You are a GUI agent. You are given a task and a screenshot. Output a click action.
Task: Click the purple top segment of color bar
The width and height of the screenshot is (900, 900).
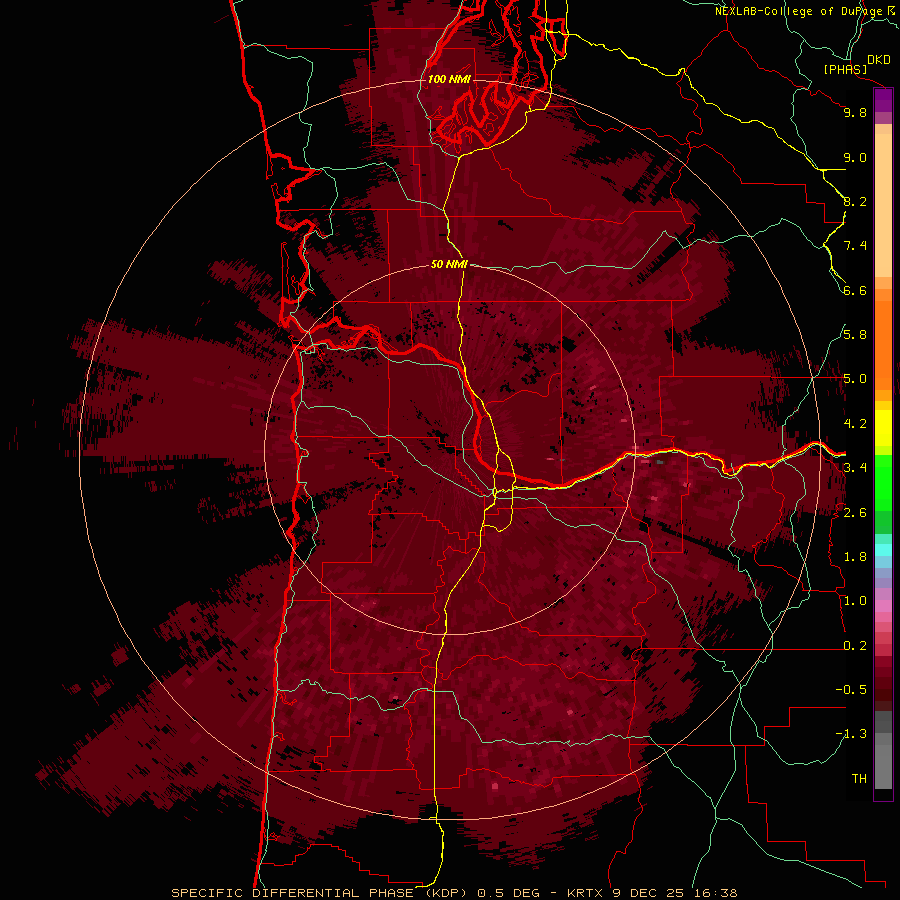click(883, 101)
